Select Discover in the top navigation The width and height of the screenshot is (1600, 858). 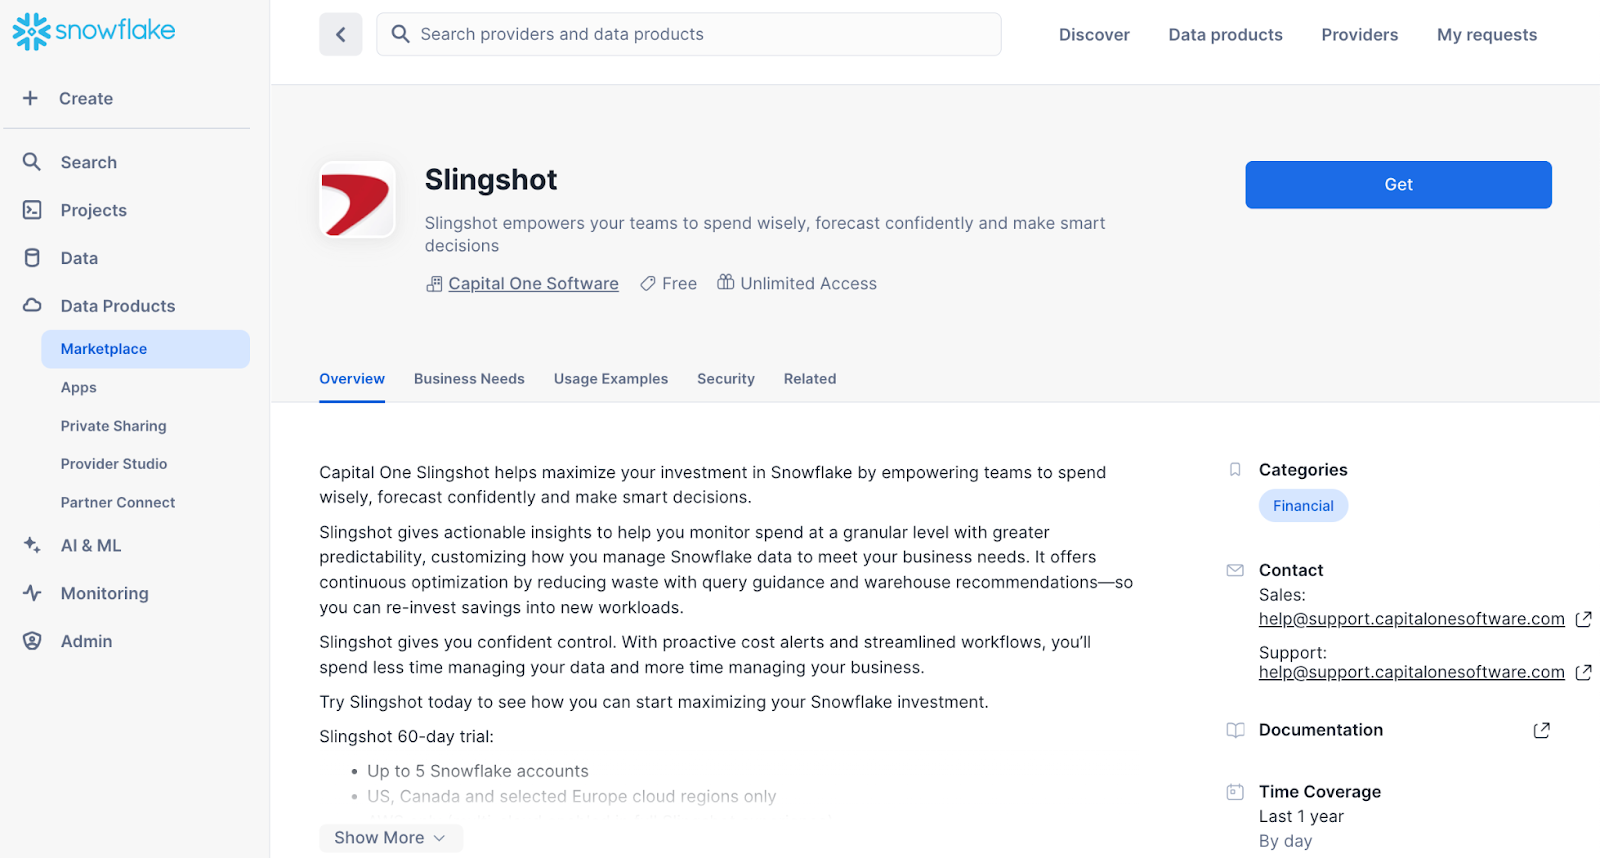(1094, 34)
